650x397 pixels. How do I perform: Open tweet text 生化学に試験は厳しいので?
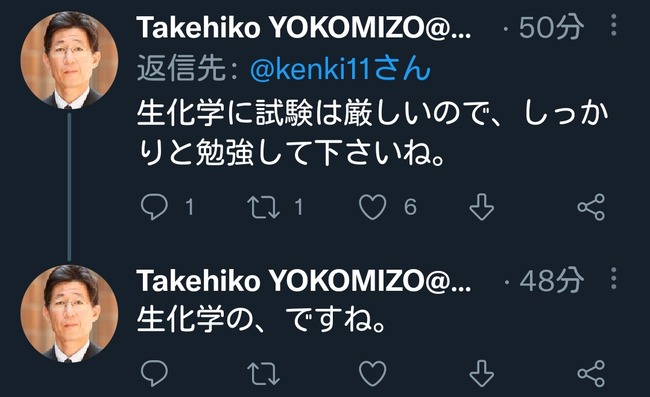point(372,133)
